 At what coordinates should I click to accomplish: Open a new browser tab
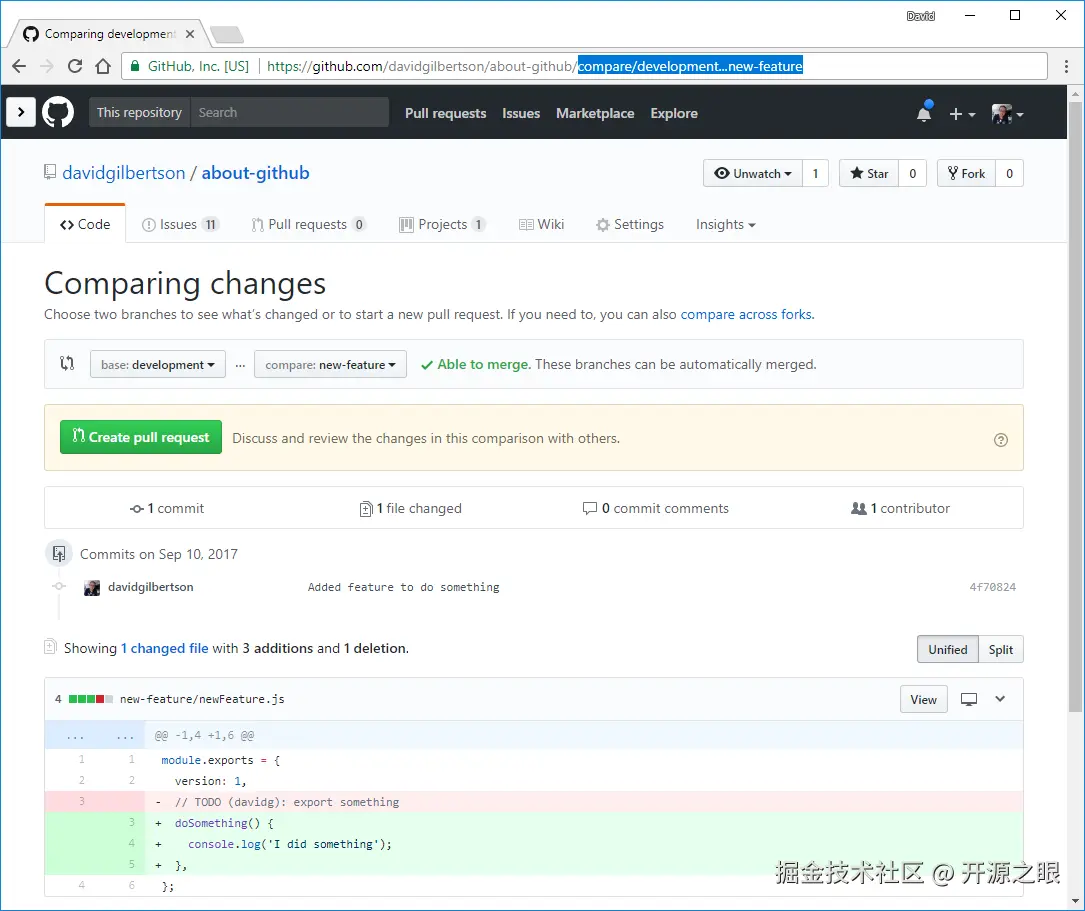pos(226,34)
